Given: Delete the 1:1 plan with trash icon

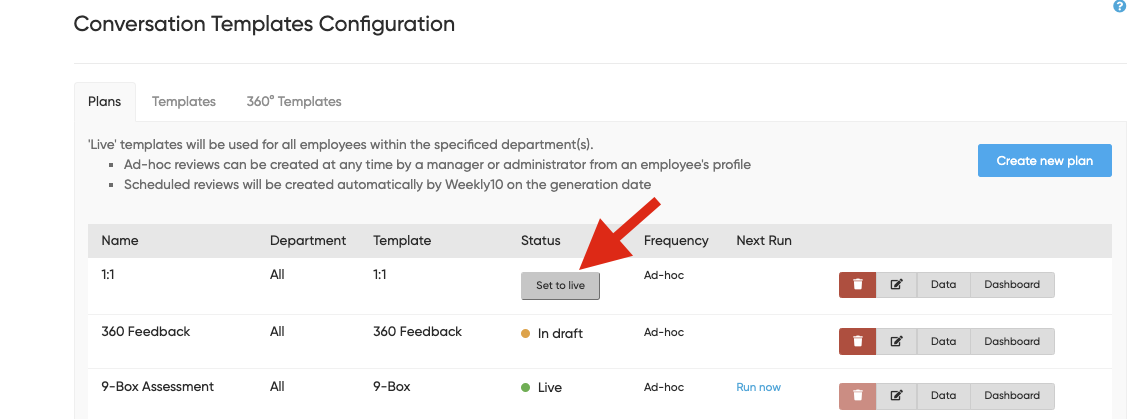Looking at the screenshot, I should pyautogui.click(x=857, y=285).
